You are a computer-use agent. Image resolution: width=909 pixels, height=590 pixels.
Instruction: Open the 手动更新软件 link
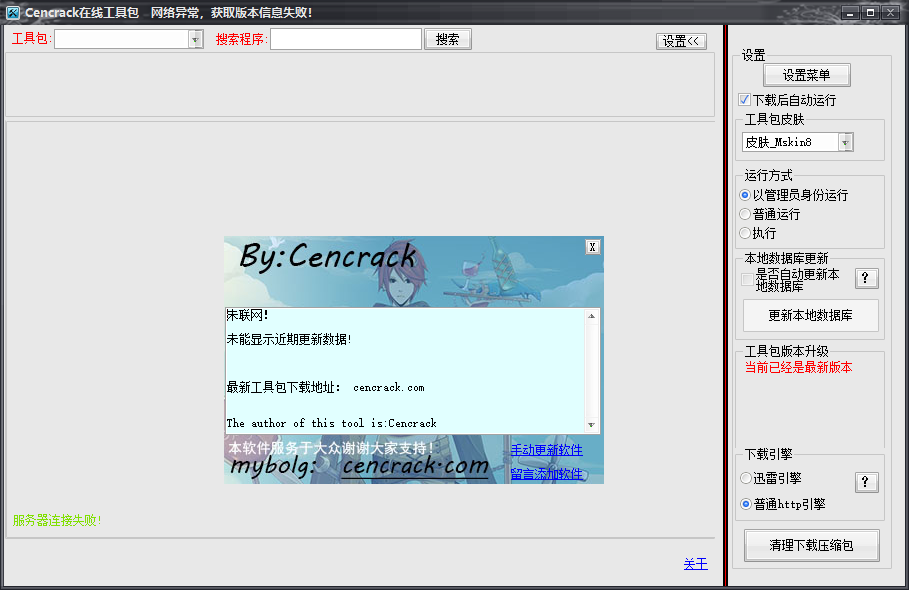pyautogui.click(x=546, y=450)
